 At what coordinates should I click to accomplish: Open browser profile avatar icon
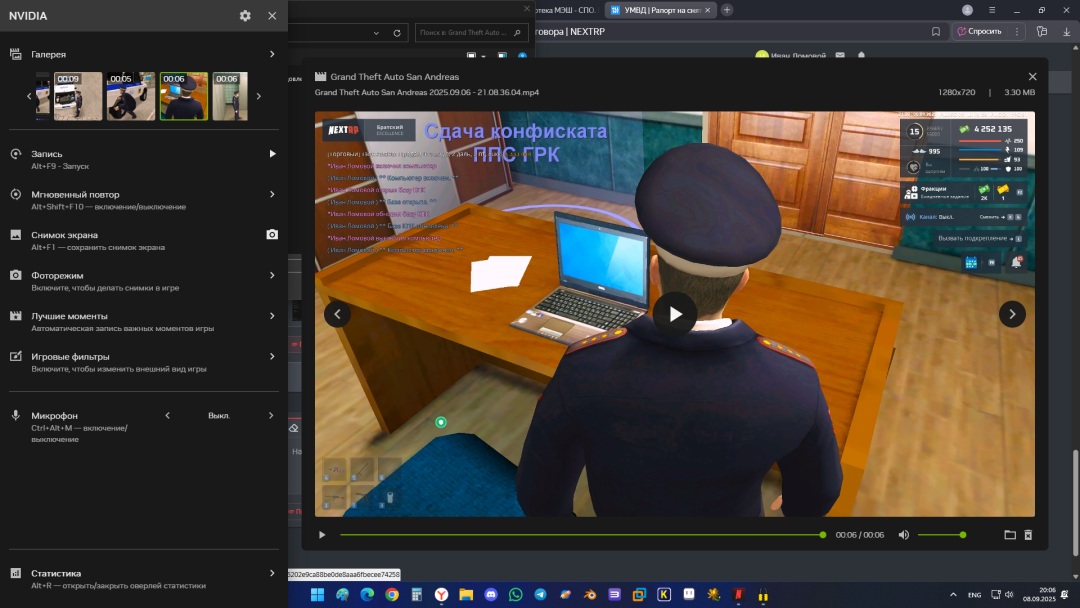click(x=967, y=10)
